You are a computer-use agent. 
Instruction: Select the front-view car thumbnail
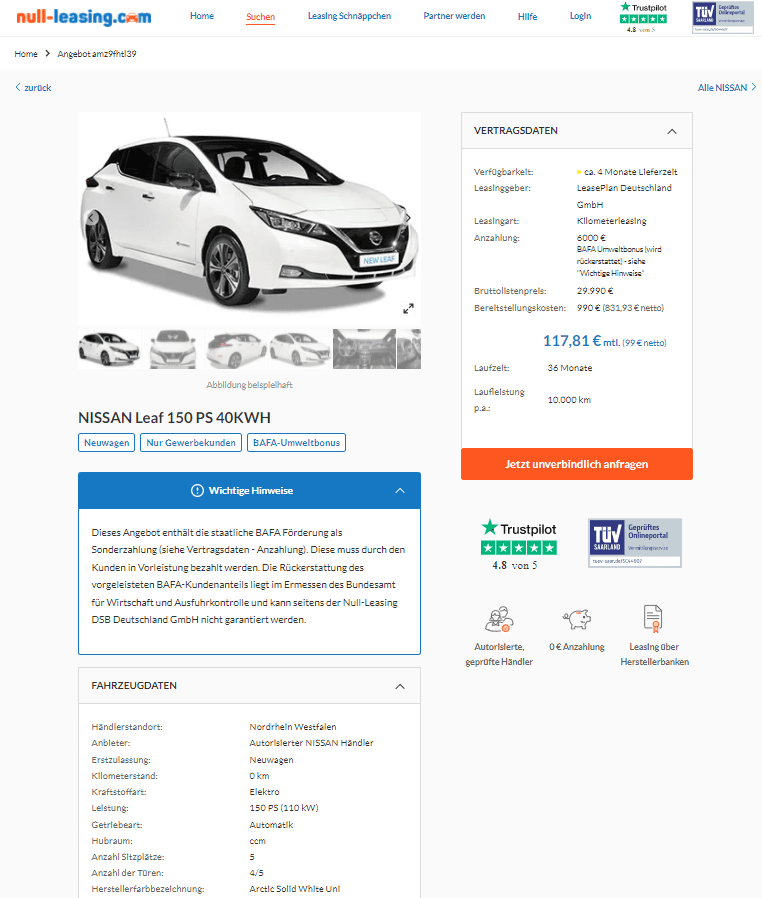click(173, 349)
